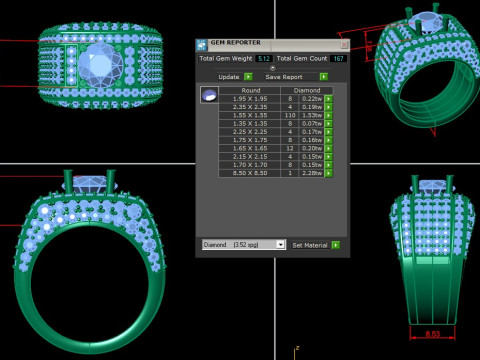
Task: Select the 8.50 X 8.50 size cell
Action: pyautogui.click(x=250, y=173)
